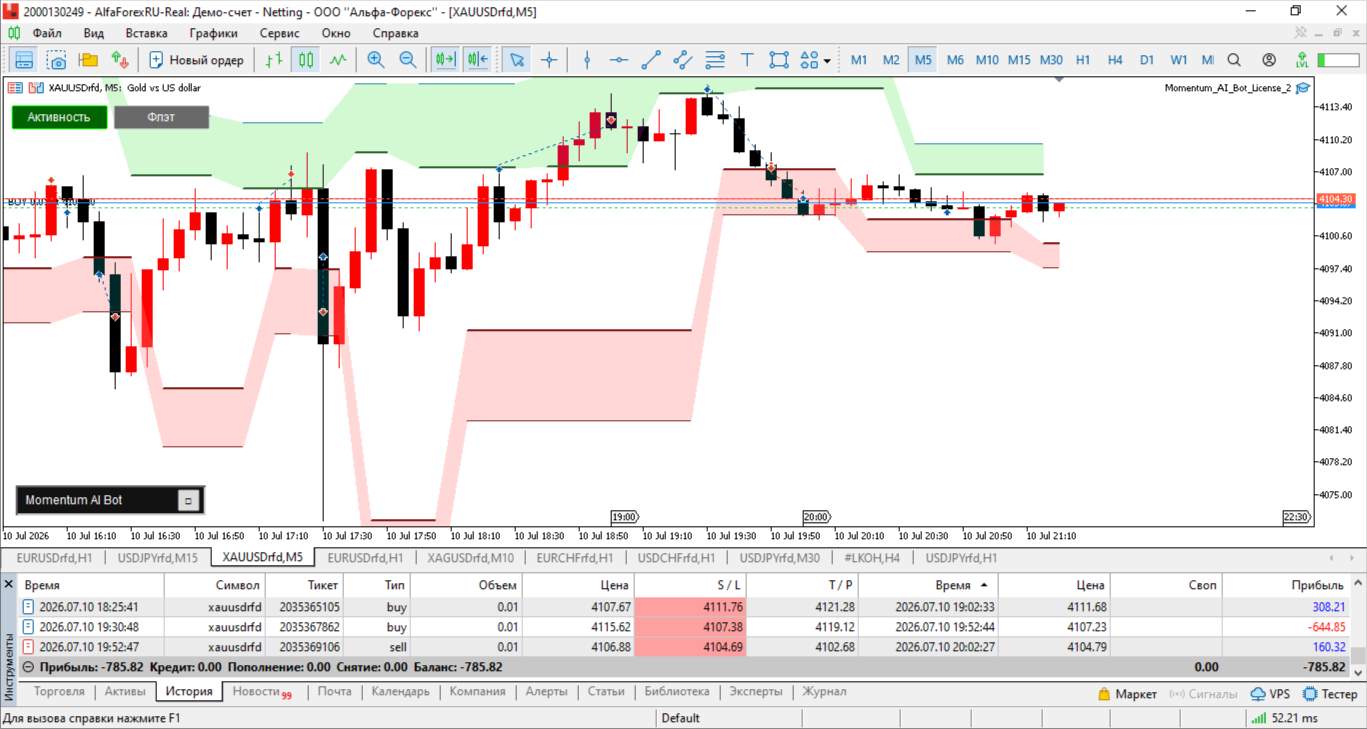Open the Сервис menu
The image size is (1367, 729).
pyautogui.click(x=280, y=33)
